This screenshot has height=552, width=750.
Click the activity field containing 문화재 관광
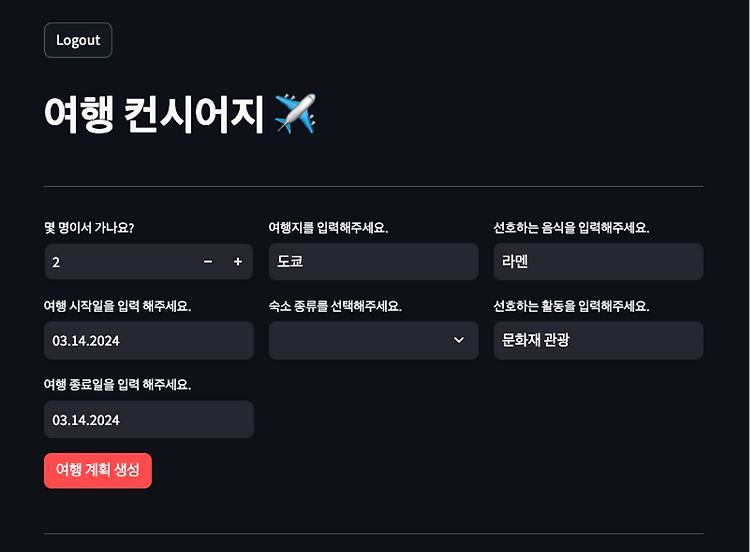tap(598, 341)
